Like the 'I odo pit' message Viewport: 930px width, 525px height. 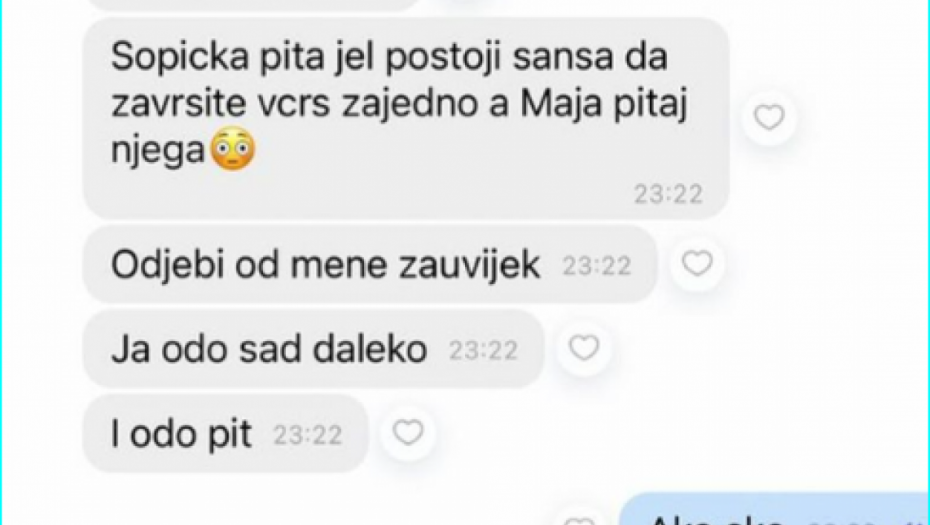coord(408,432)
